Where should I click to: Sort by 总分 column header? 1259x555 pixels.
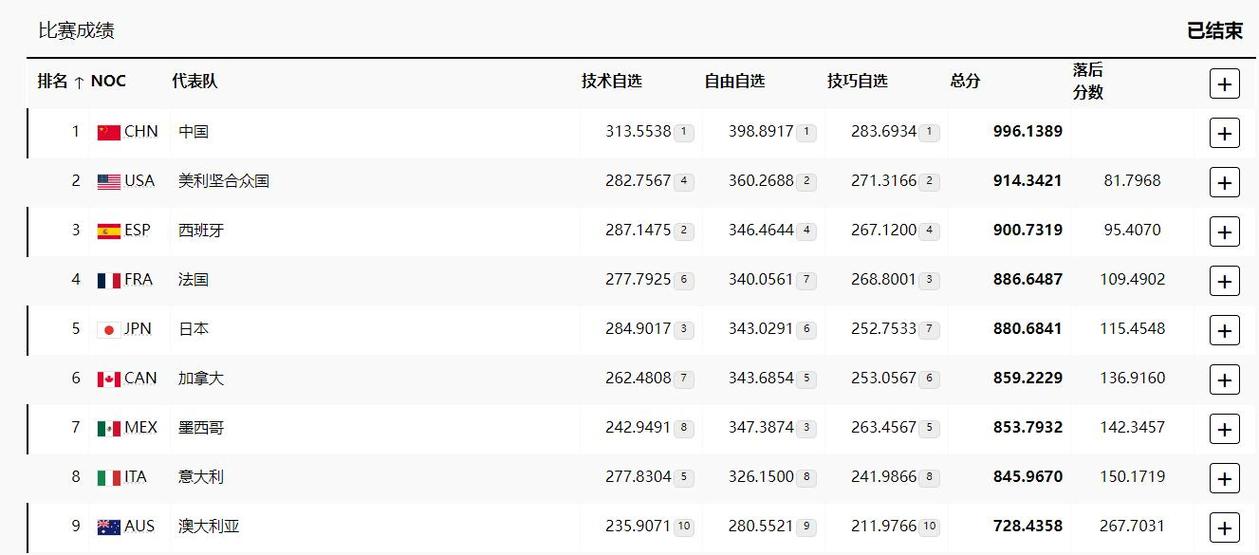coord(965,81)
